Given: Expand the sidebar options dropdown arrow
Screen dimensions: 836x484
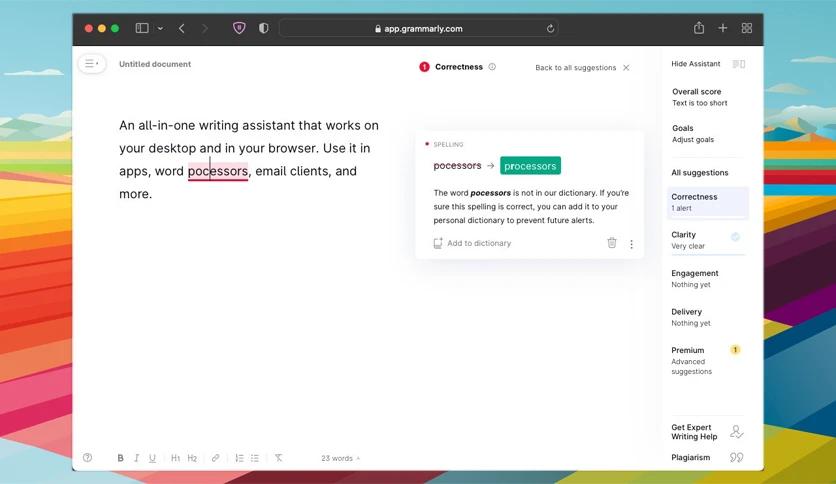Looking at the screenshot, I should click(160, 29).
